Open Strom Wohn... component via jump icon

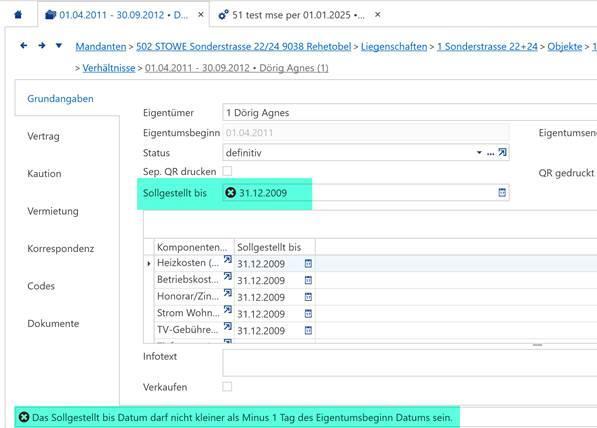228,310
